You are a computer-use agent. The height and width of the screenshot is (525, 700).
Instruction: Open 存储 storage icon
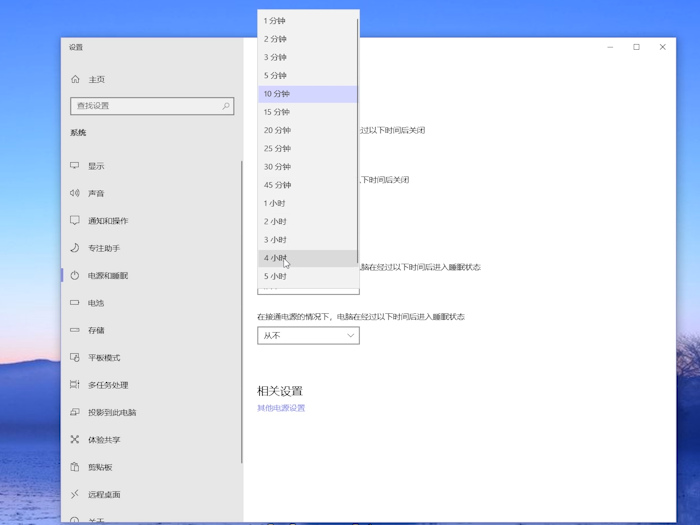pos(75,330)
